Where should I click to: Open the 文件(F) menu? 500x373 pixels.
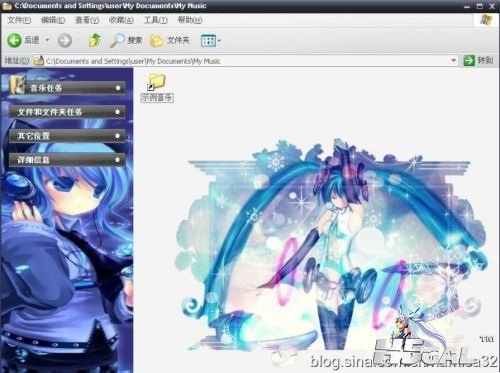19,20
